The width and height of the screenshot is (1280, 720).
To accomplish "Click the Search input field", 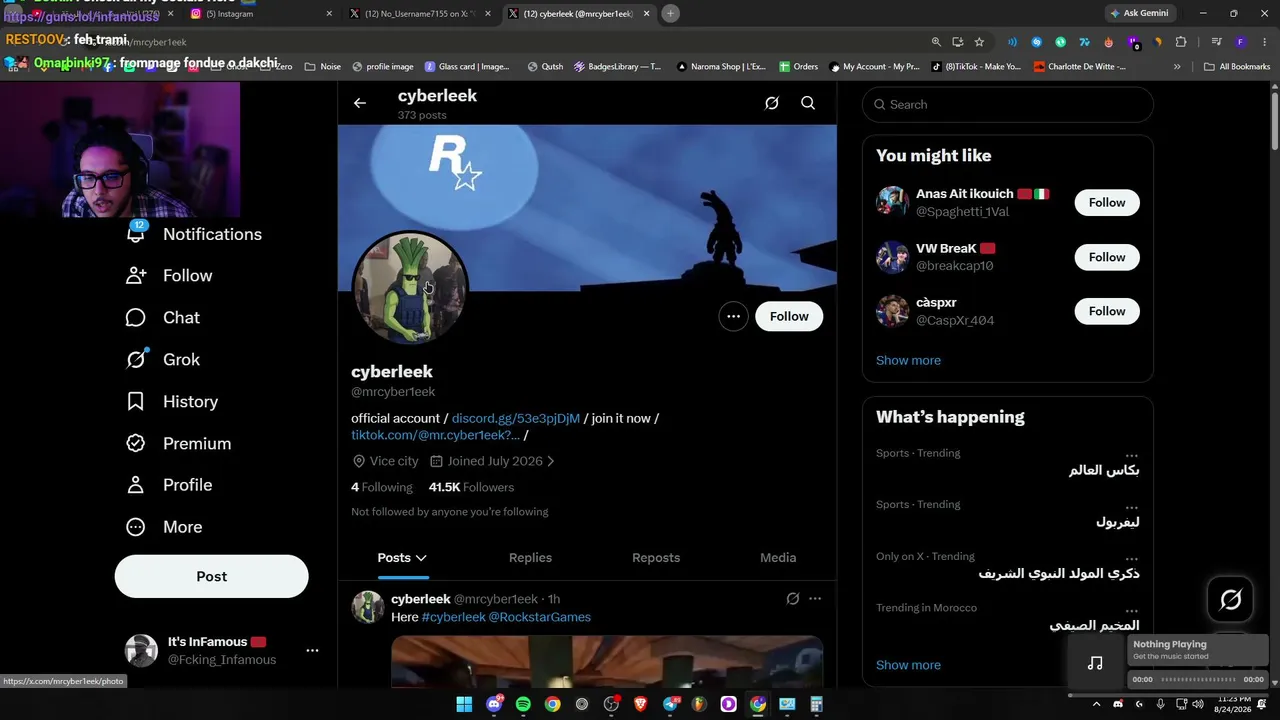I will (1008, 104).
